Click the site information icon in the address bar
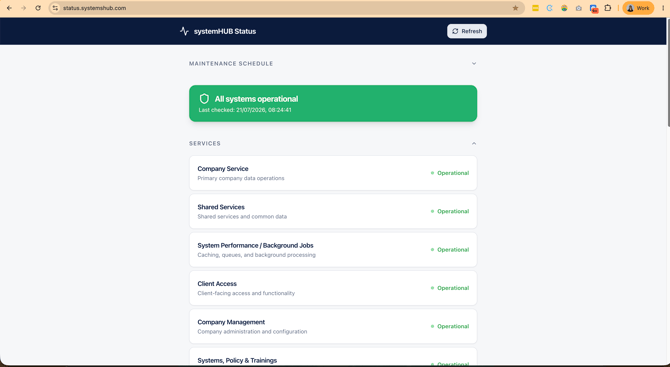This screenshot has width=670, height=367. tap(55, 8)
